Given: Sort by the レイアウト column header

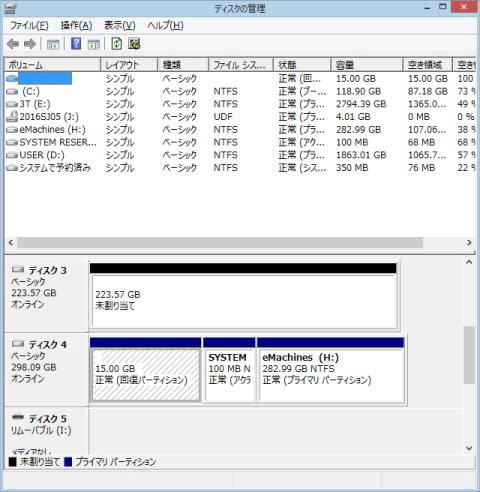Looking at the screenshot, I should tap(129, 65).
